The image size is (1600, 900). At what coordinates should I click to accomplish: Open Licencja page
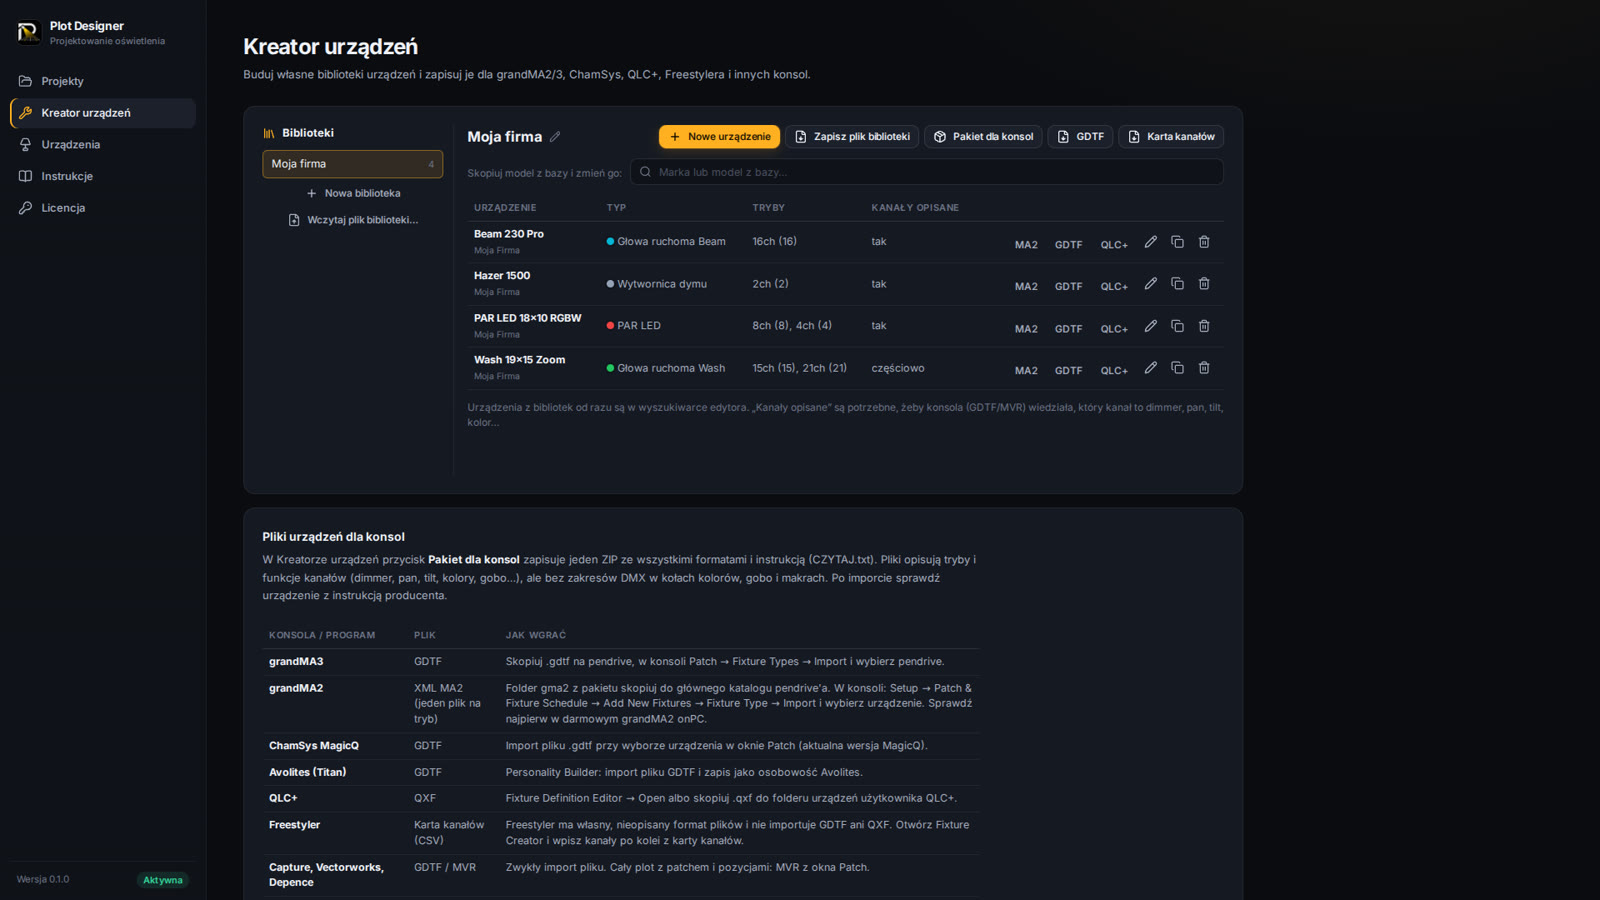(x=102, y=208)
